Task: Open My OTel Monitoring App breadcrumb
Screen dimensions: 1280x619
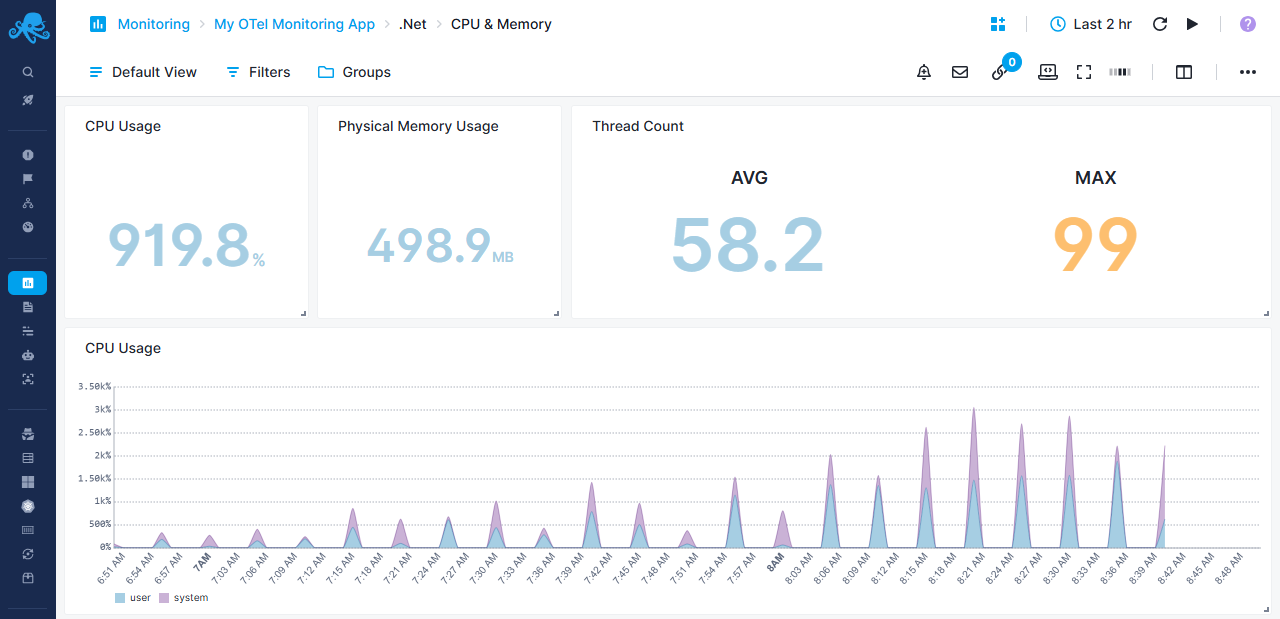Action: (x=294, y=24)
